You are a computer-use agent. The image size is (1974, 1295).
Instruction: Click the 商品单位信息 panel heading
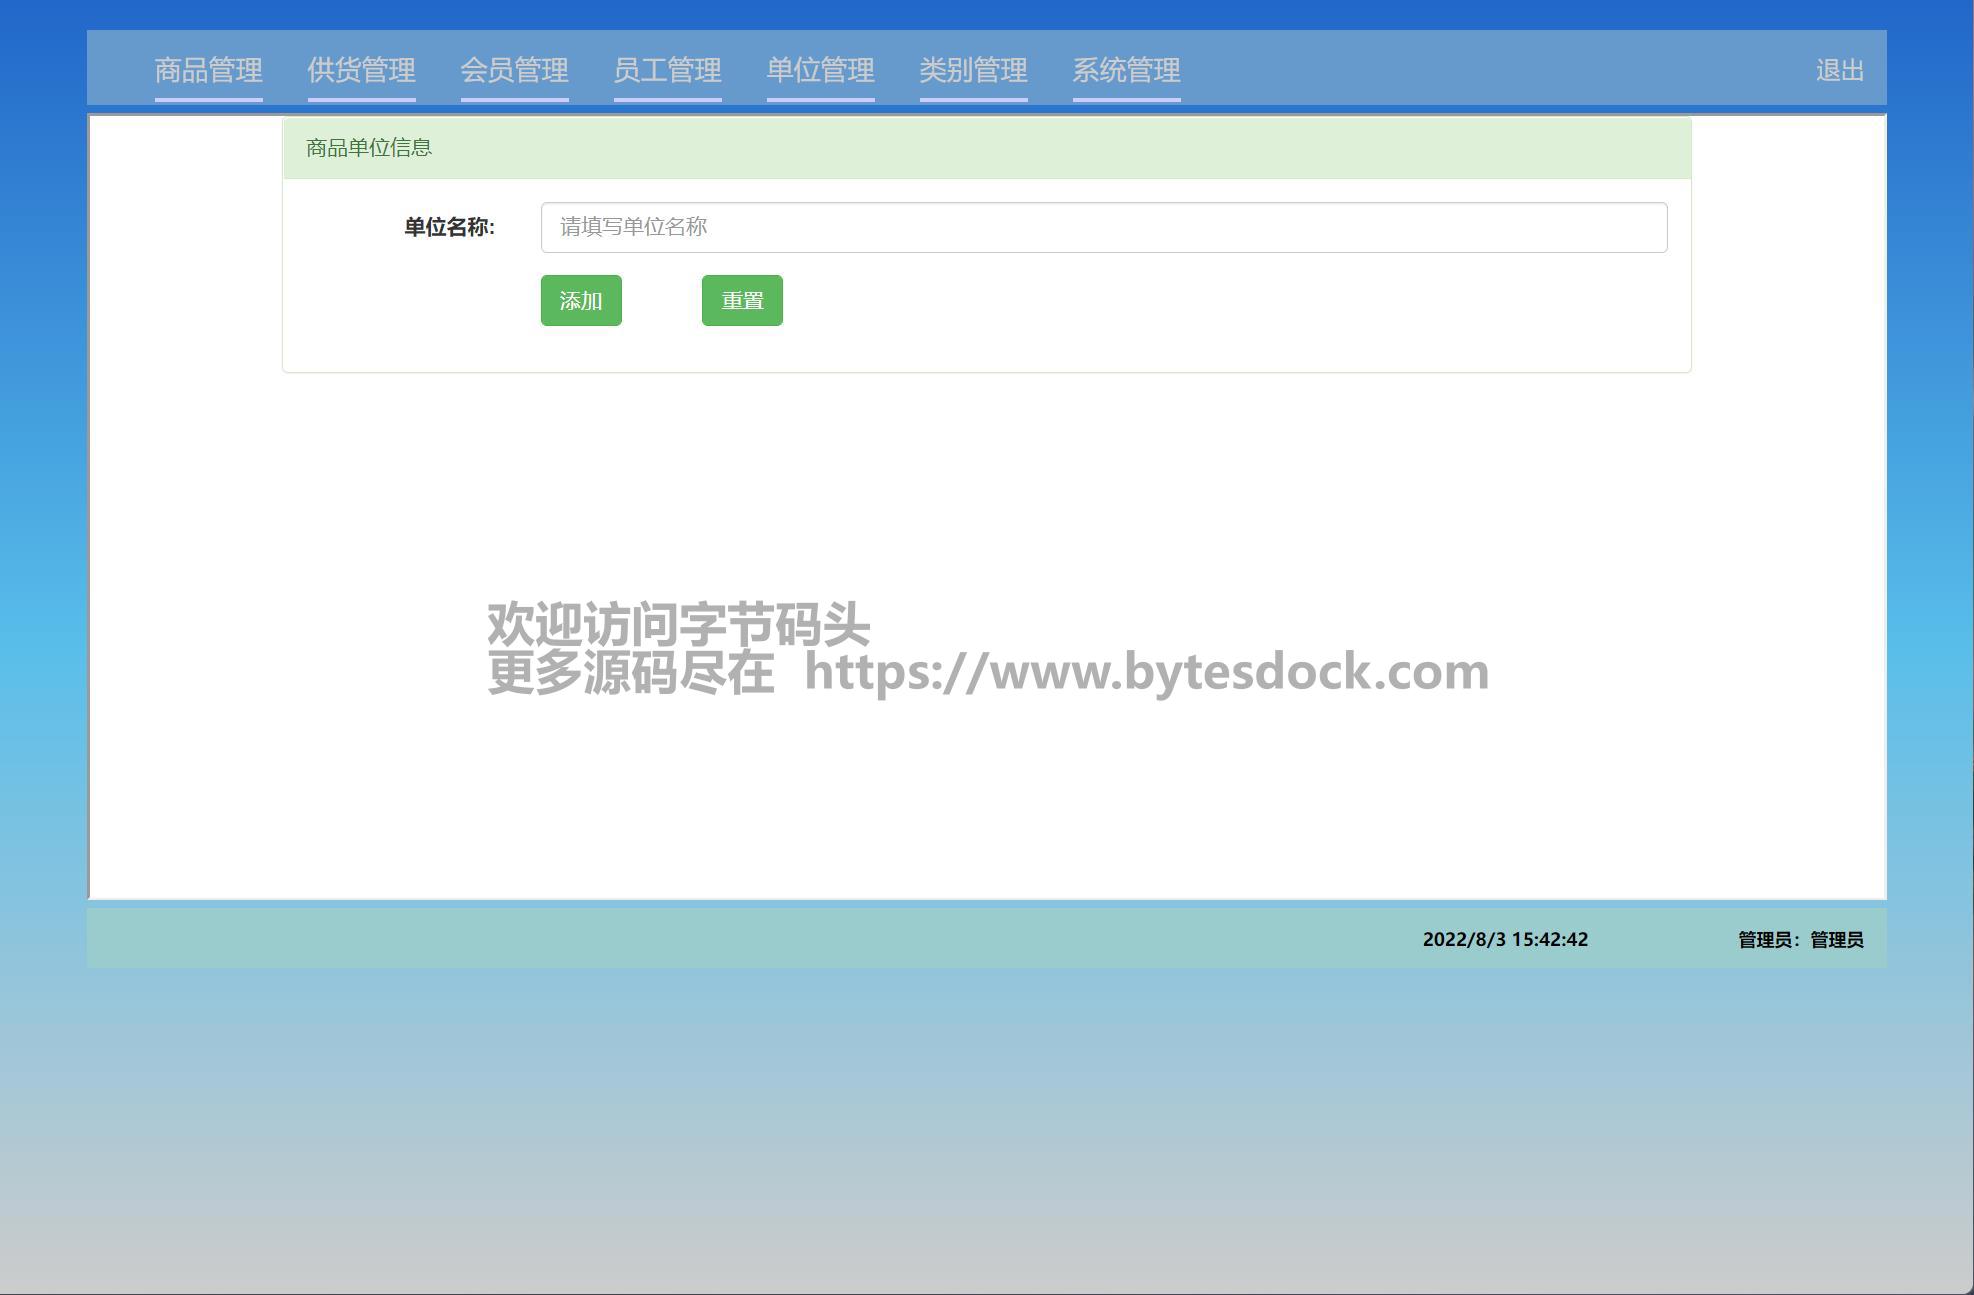click(369, 148)
